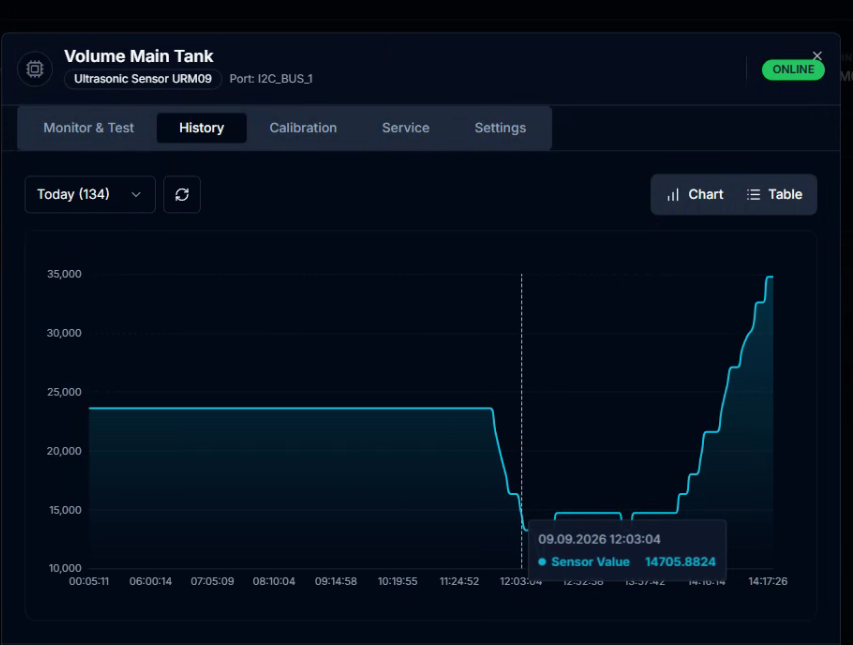Click the tooltip timestamp 09.09.2026 12:03:04
The height and width of the screenshot is (645, 853).
(599, 539)
